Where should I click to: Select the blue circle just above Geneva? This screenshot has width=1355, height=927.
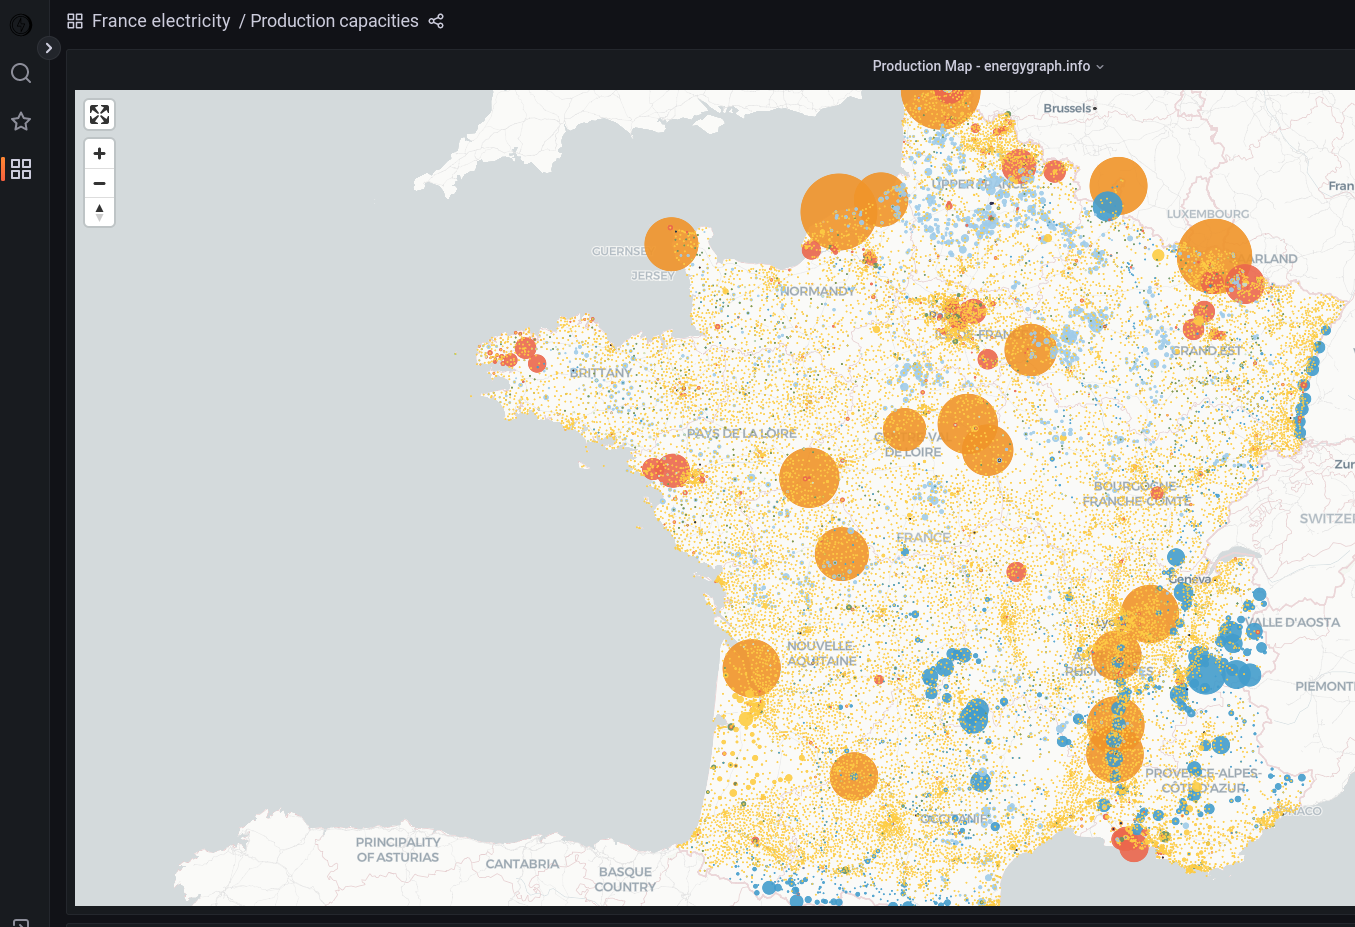click(x=1176, y=557)
